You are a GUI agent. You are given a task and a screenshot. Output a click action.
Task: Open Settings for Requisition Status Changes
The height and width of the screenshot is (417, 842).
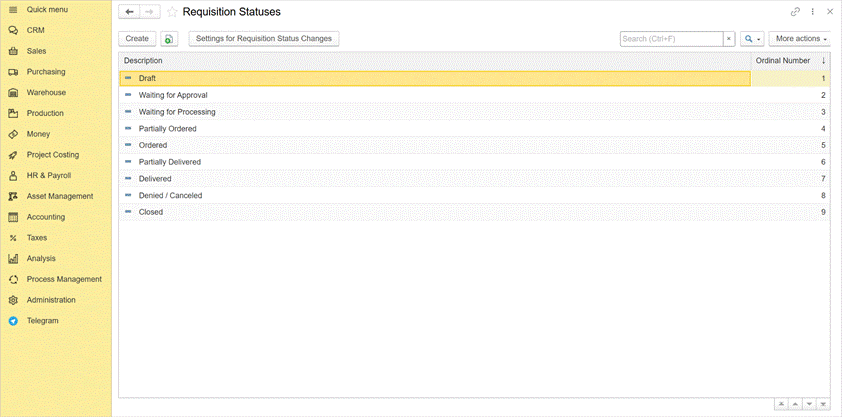(265, 39)
